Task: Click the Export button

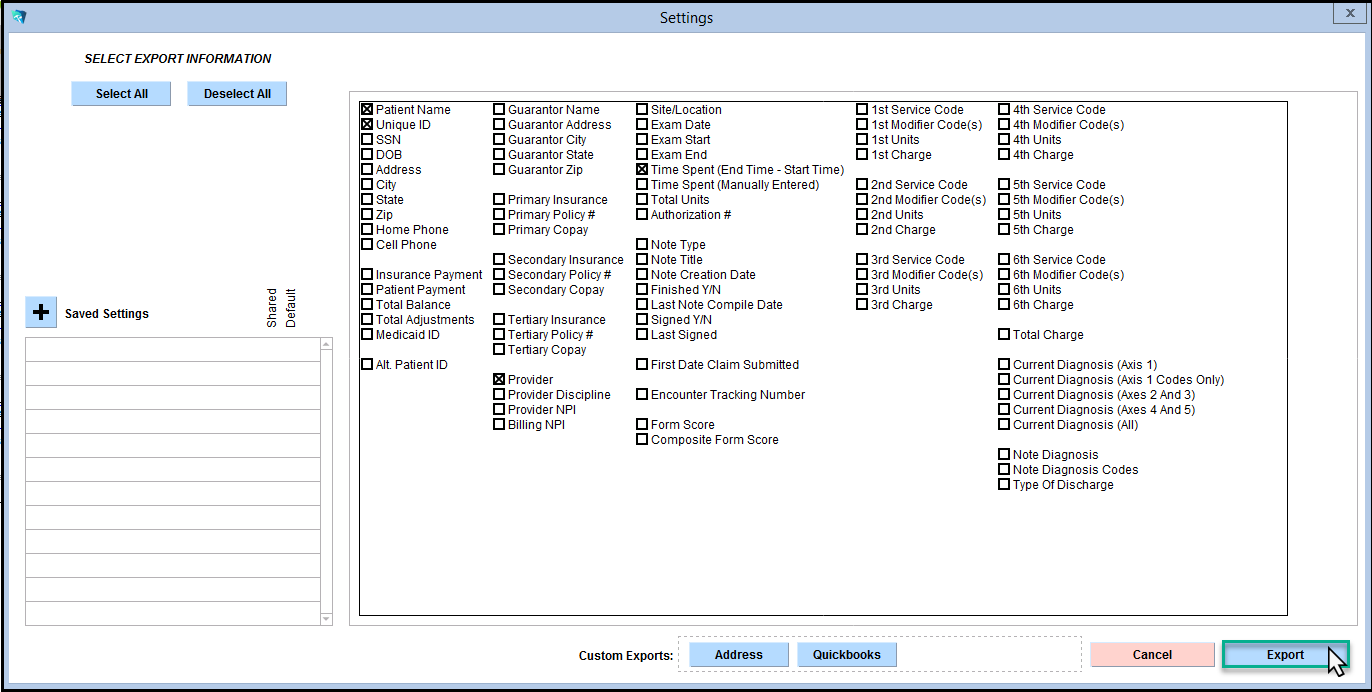Action: pyautogui.click(x=1285, y=655)
